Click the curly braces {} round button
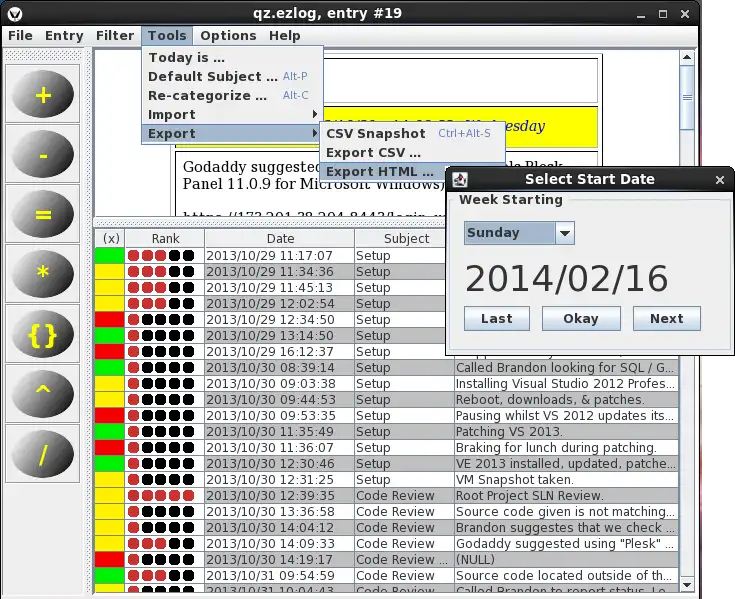This screenshot has width=735, height=599. click(x=43, y=335)
